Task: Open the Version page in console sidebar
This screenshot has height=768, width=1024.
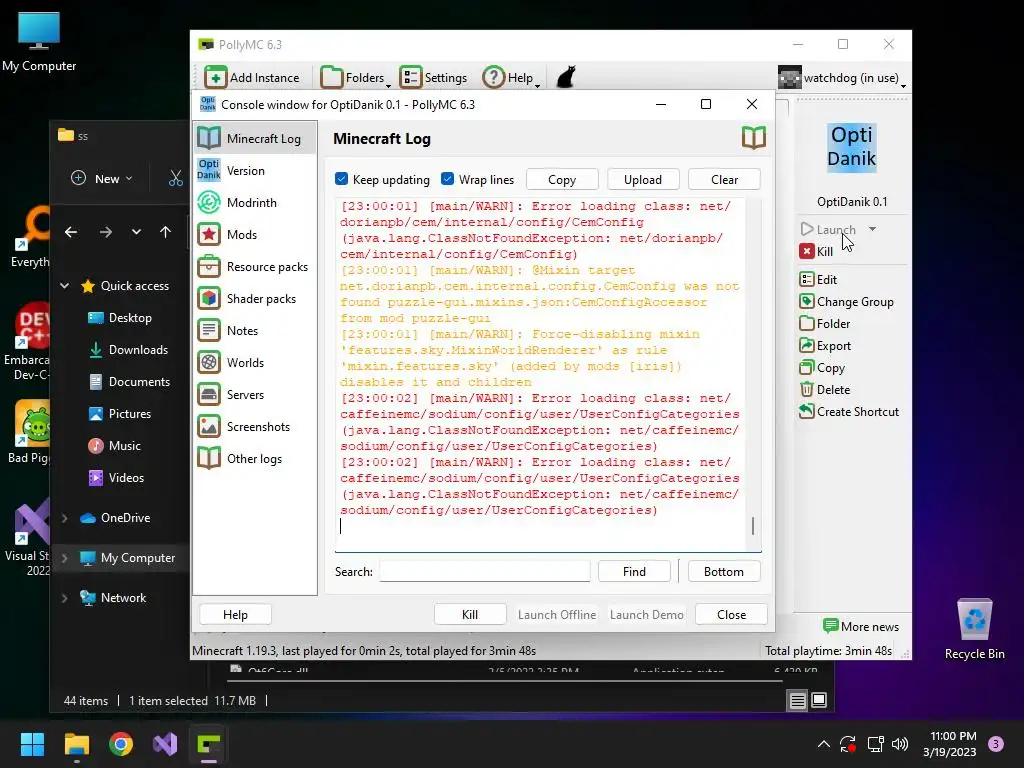Action: [x=255, y=170]
